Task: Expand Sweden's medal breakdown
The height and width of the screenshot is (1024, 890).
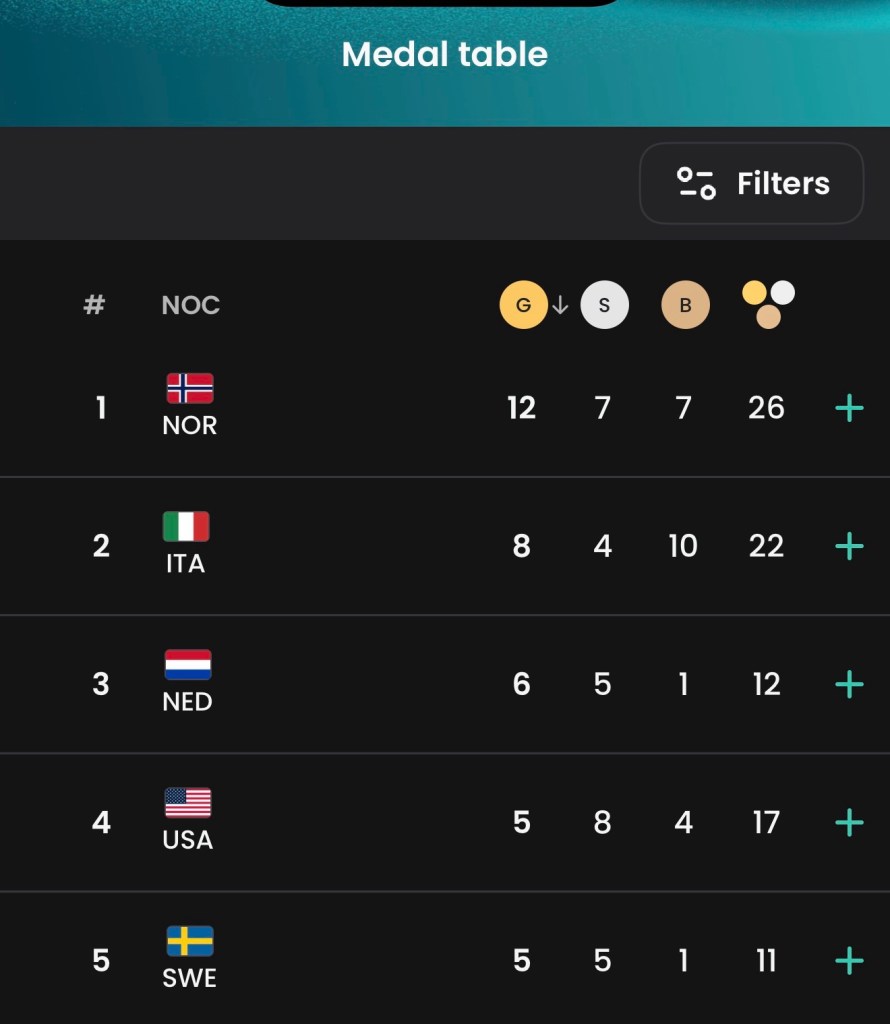Action: 849,961
